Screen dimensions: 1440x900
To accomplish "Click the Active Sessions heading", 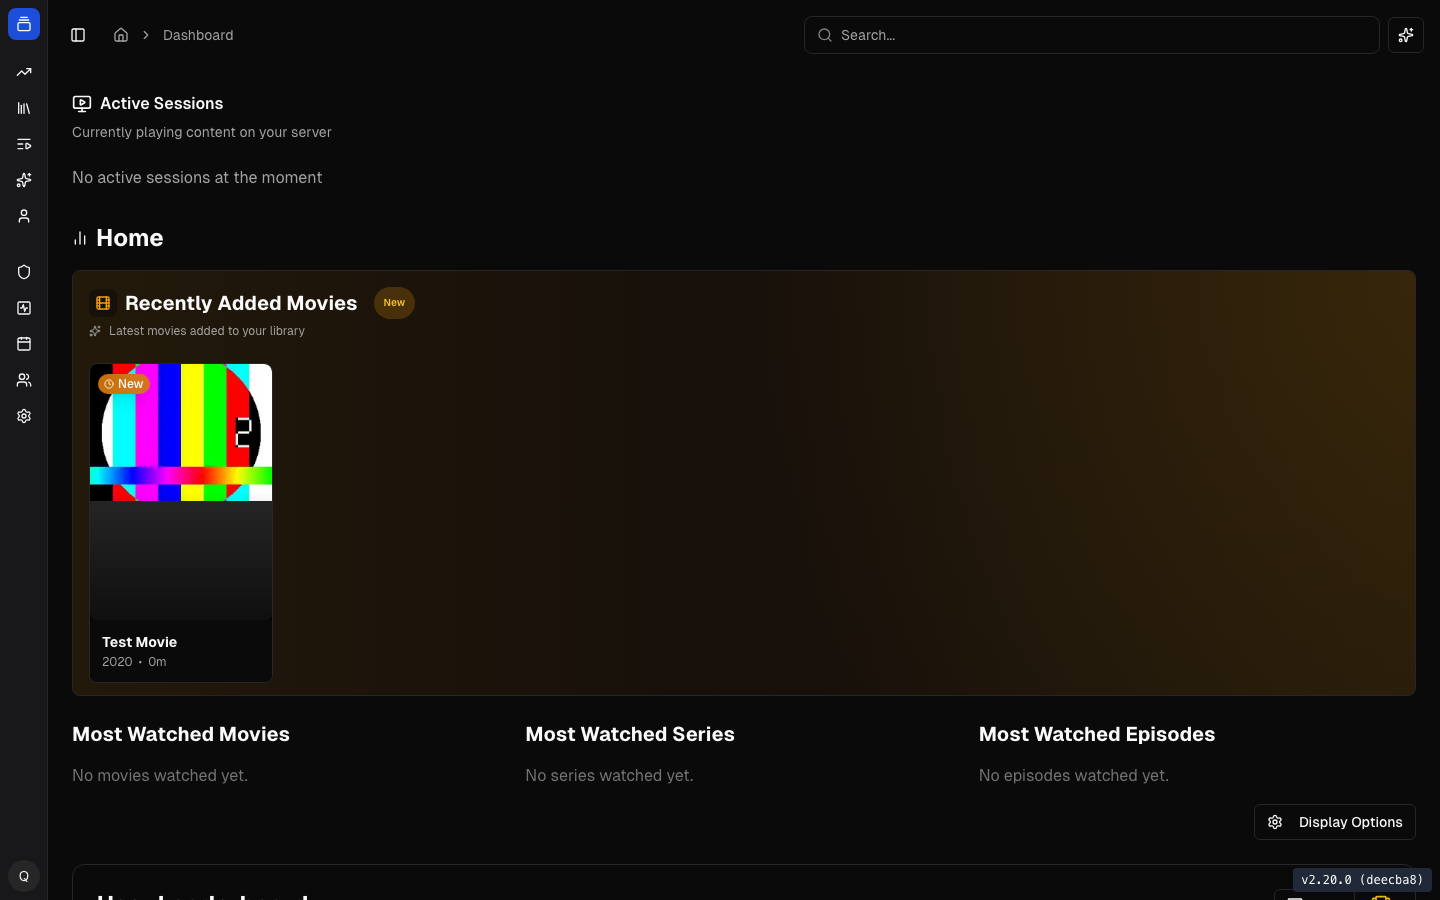I will [x=162, y=103].
